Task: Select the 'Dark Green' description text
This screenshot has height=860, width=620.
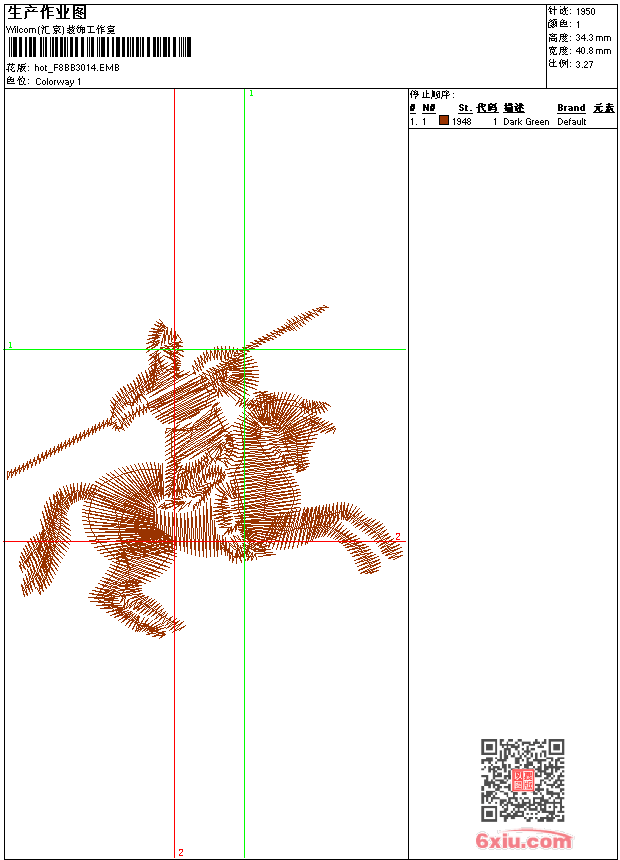Action: pyautogui.click(x=526, y=122)
